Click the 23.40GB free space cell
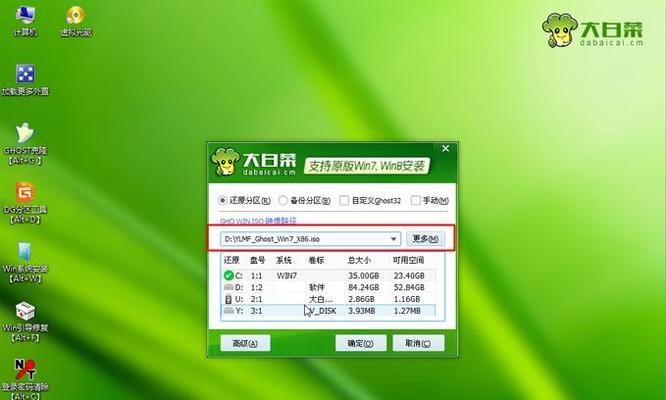 click(409, 276)
